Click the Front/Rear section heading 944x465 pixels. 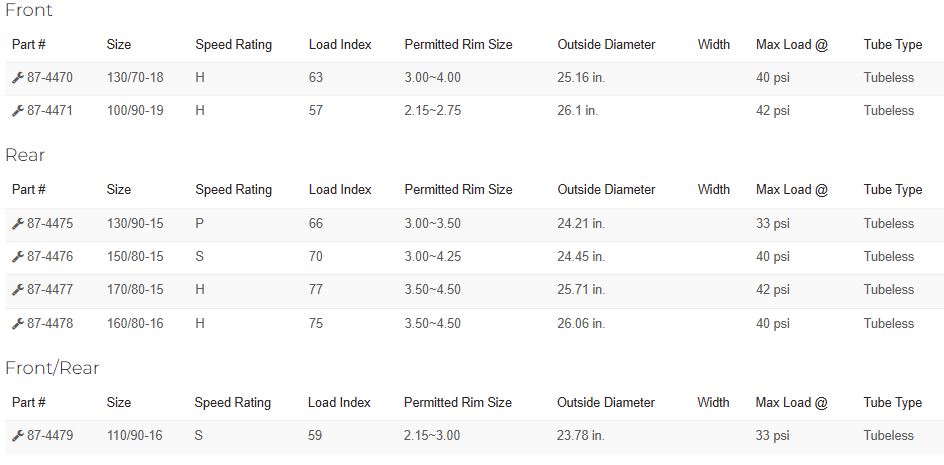(x=52, y=368)
